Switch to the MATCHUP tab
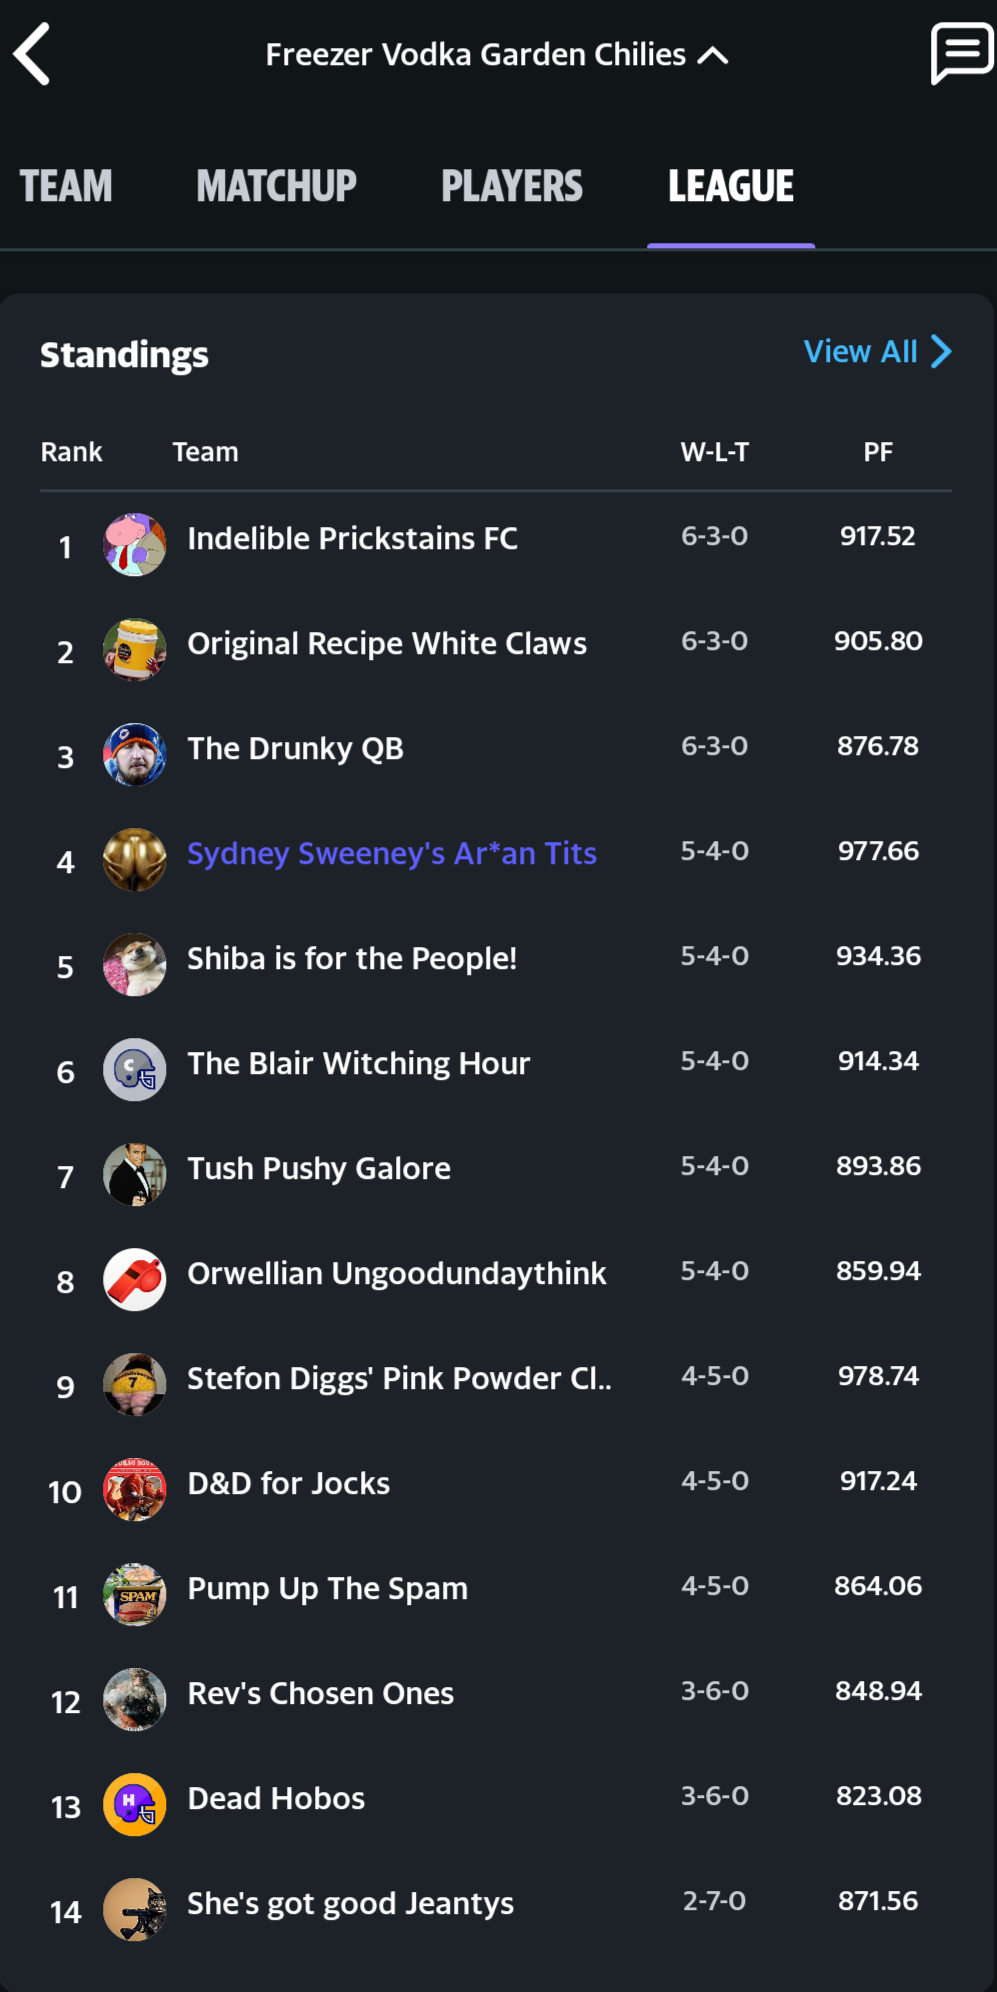Viewport: 997px width, 1992px height. (x=276, y=187)
